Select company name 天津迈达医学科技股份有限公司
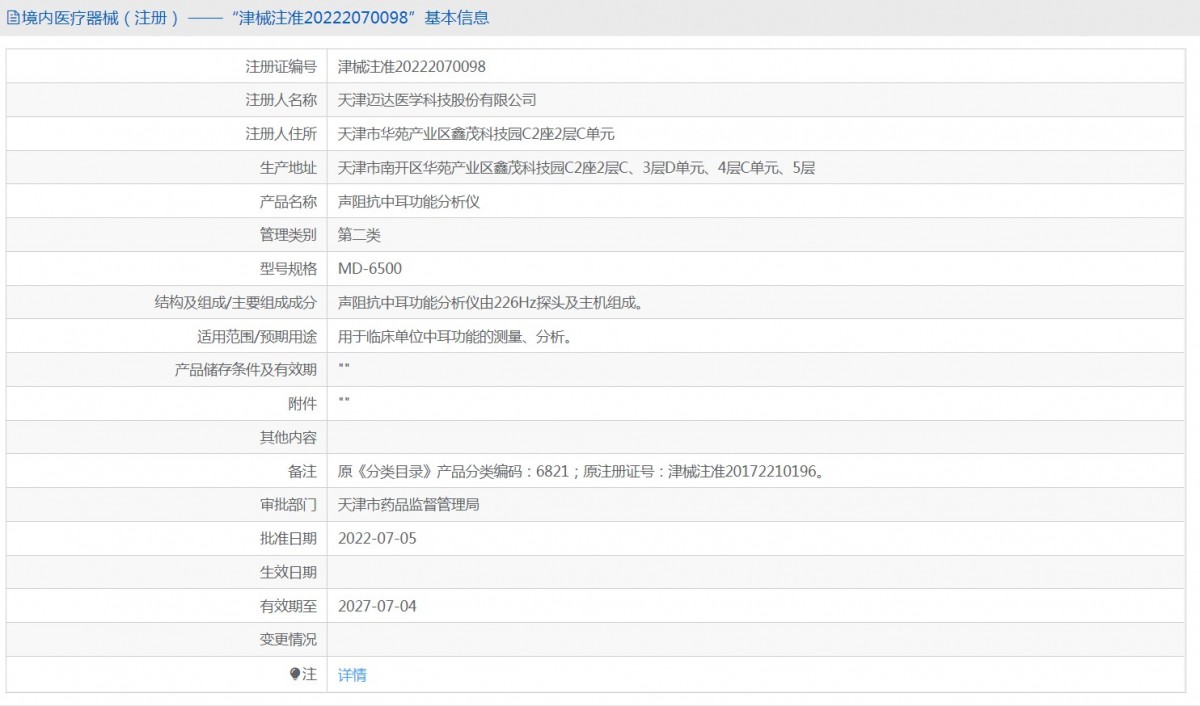 [437, 100]
